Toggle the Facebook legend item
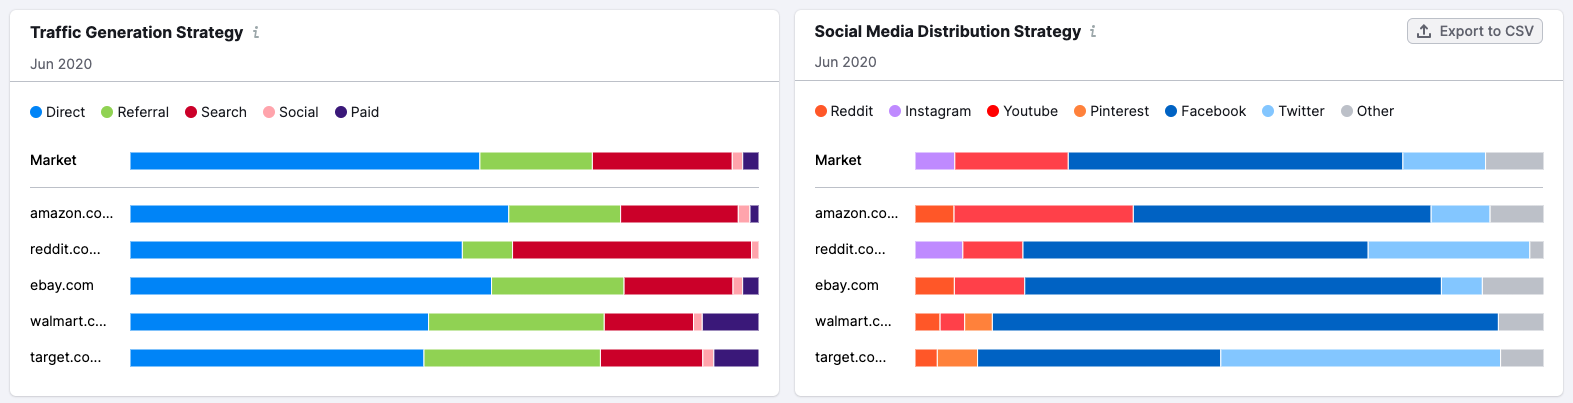The height and width of the screenshot is (403, 1573). click(x=1205, y=111)
